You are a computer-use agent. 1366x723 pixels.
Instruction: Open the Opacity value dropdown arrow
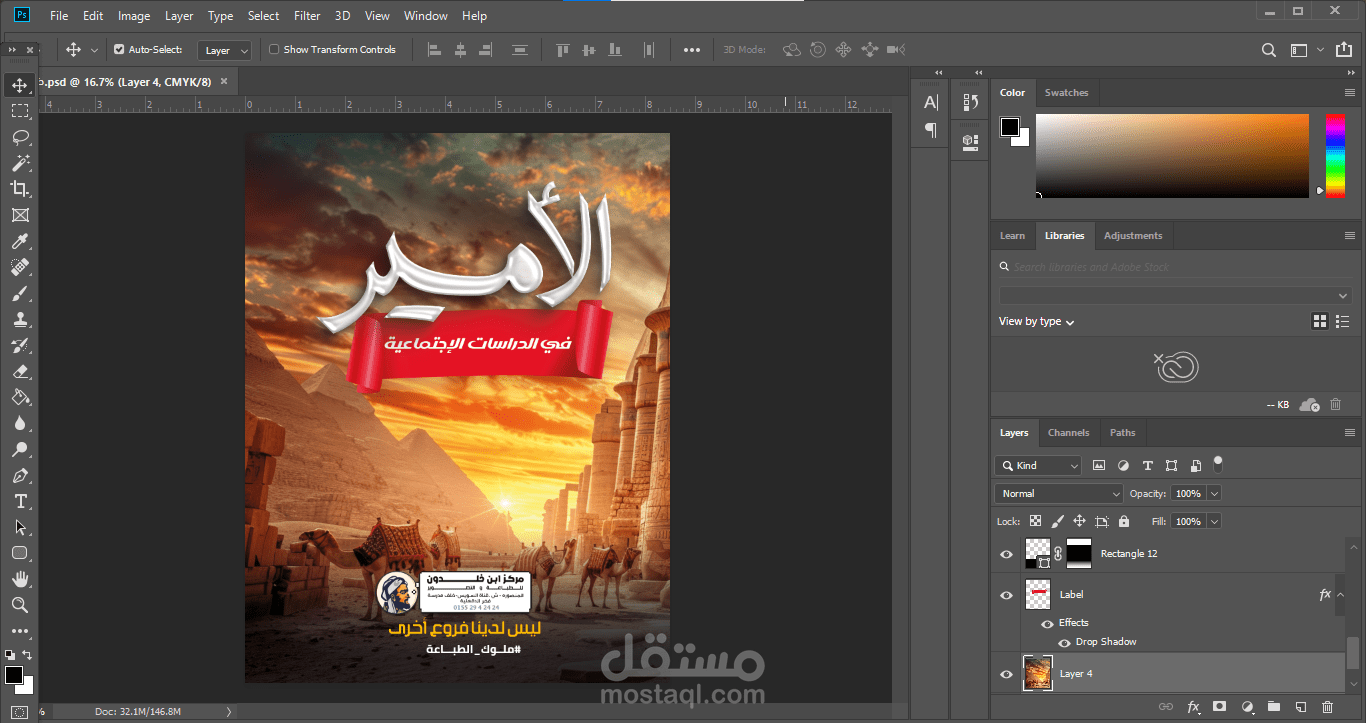pyautogui.click(x=1214, y=493)
